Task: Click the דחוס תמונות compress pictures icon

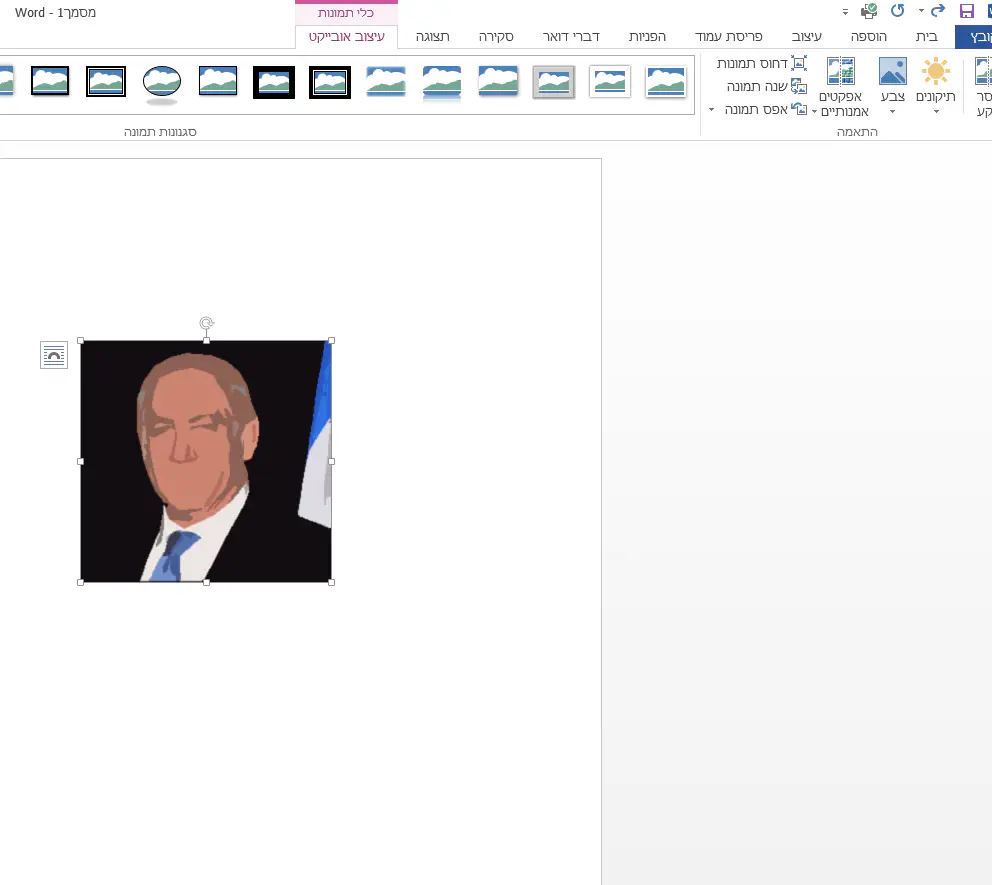Action: click(x=798, y=63)
